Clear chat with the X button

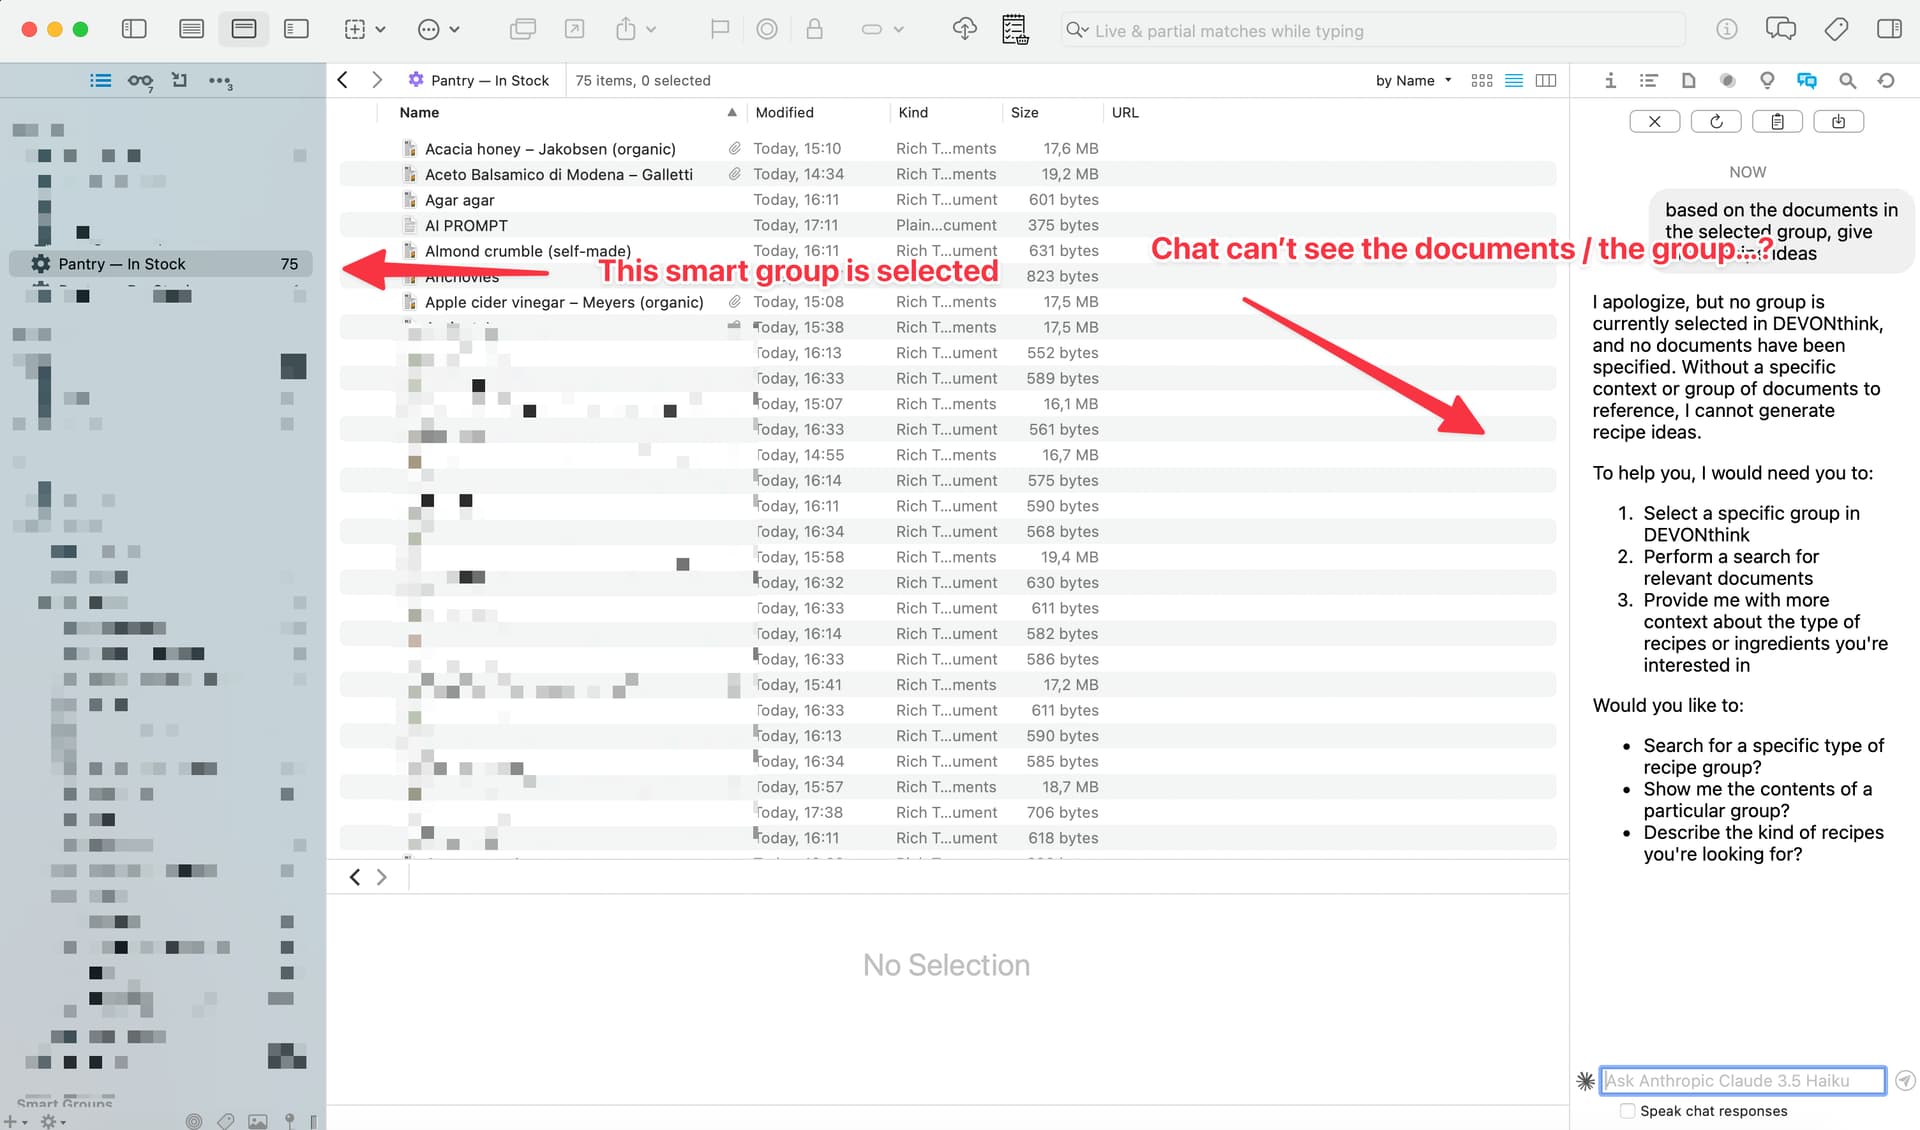point(1654,122)
